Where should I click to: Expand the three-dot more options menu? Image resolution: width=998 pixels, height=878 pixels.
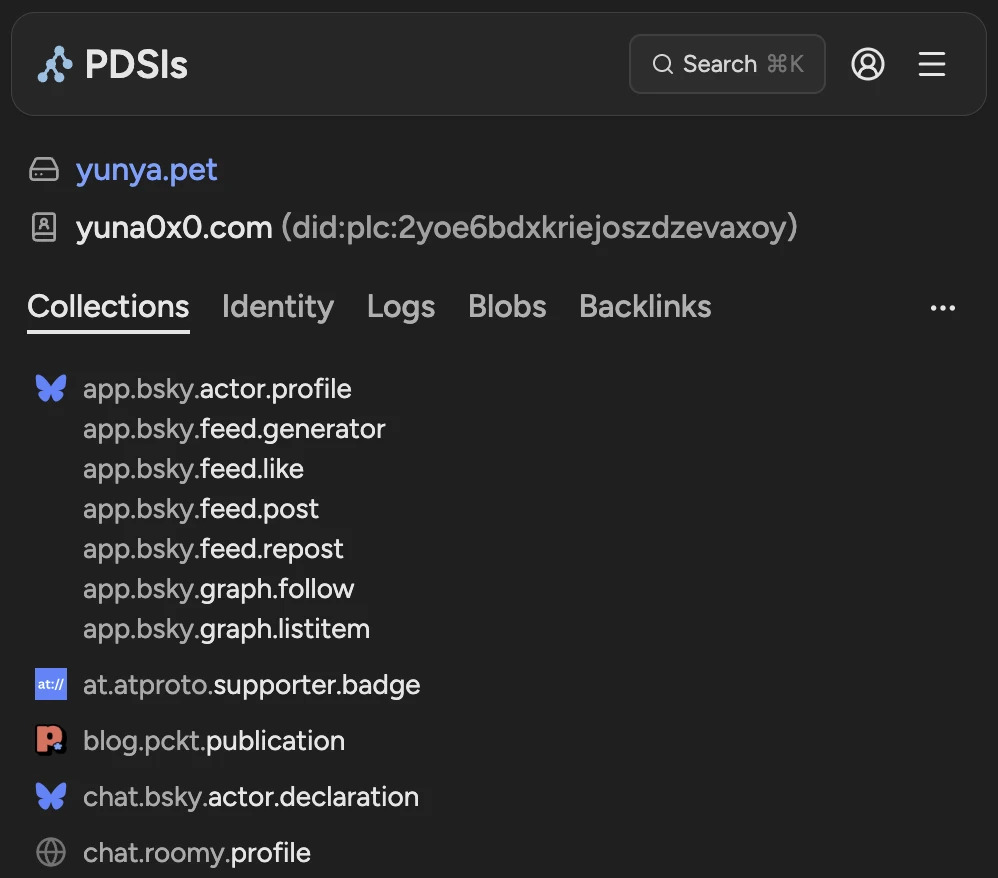pyautogui.click(x=942, y=308)
